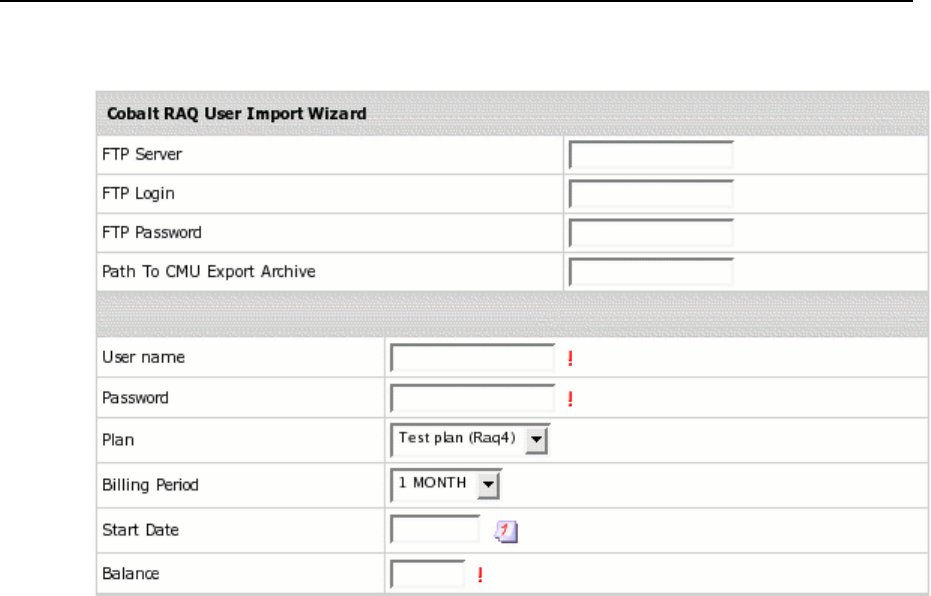Open the Start Date calendar picker icon
The width and height of the screenshot is (931, 596).
tap(507, 531)
